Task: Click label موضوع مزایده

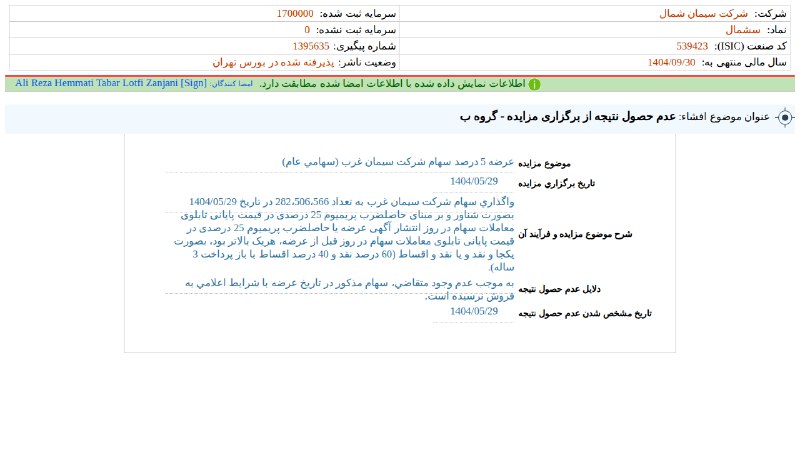Action: 544,164
